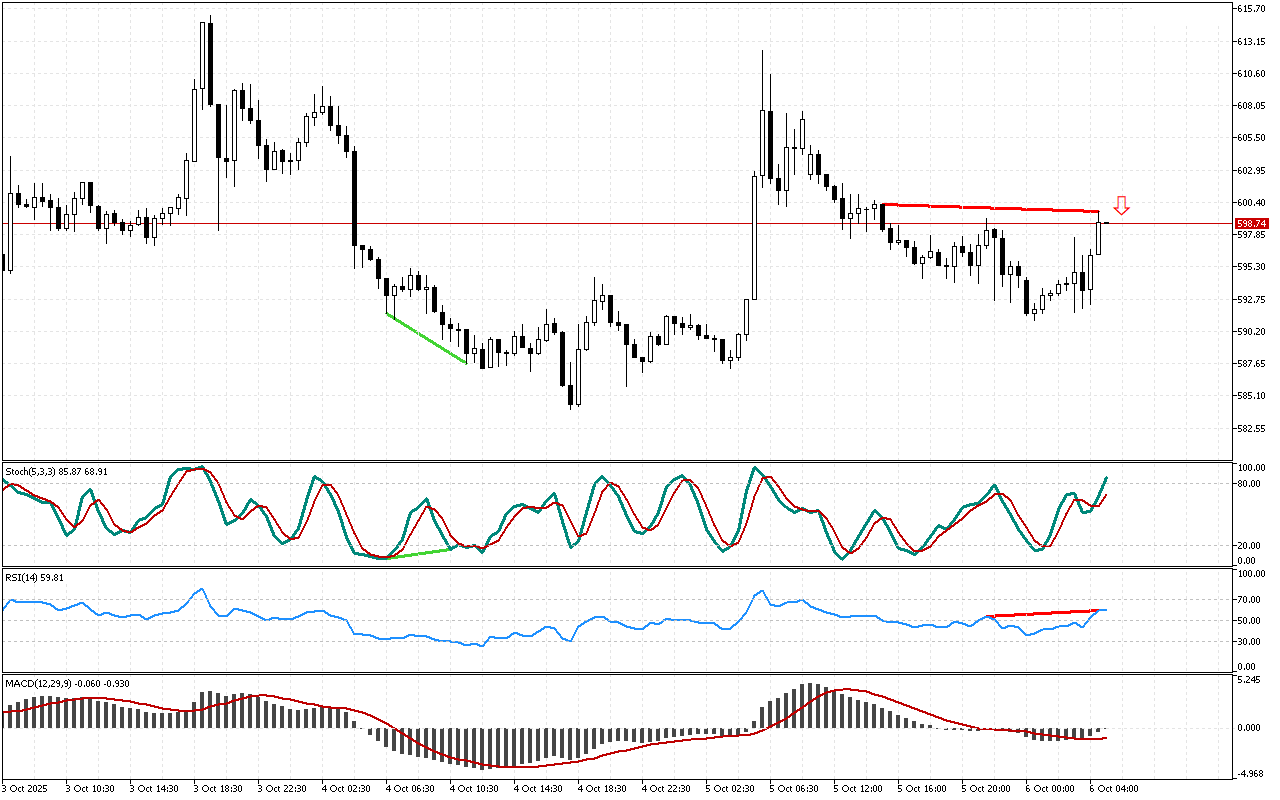Image resolution: width=1280 pixels, height=800 pixels.
Task: Click the red divergence line in RSI panel
Action: tap(1040, 613)
